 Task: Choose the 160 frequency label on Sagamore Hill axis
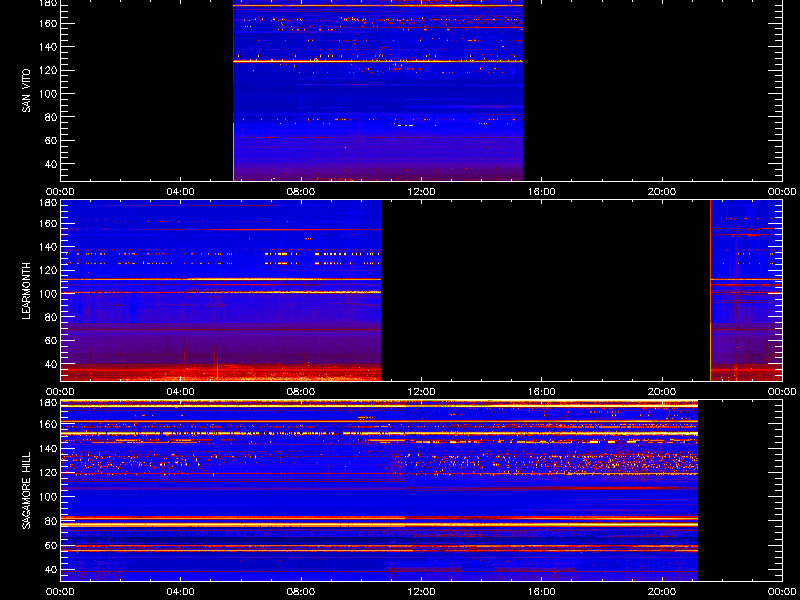[49, 425]
